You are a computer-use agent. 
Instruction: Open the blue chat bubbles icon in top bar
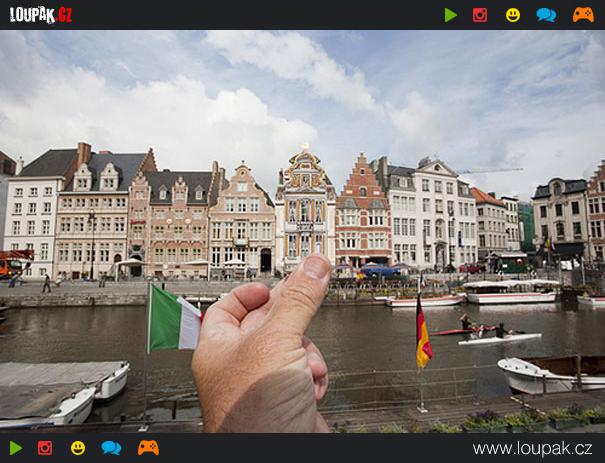click(546, 15)
